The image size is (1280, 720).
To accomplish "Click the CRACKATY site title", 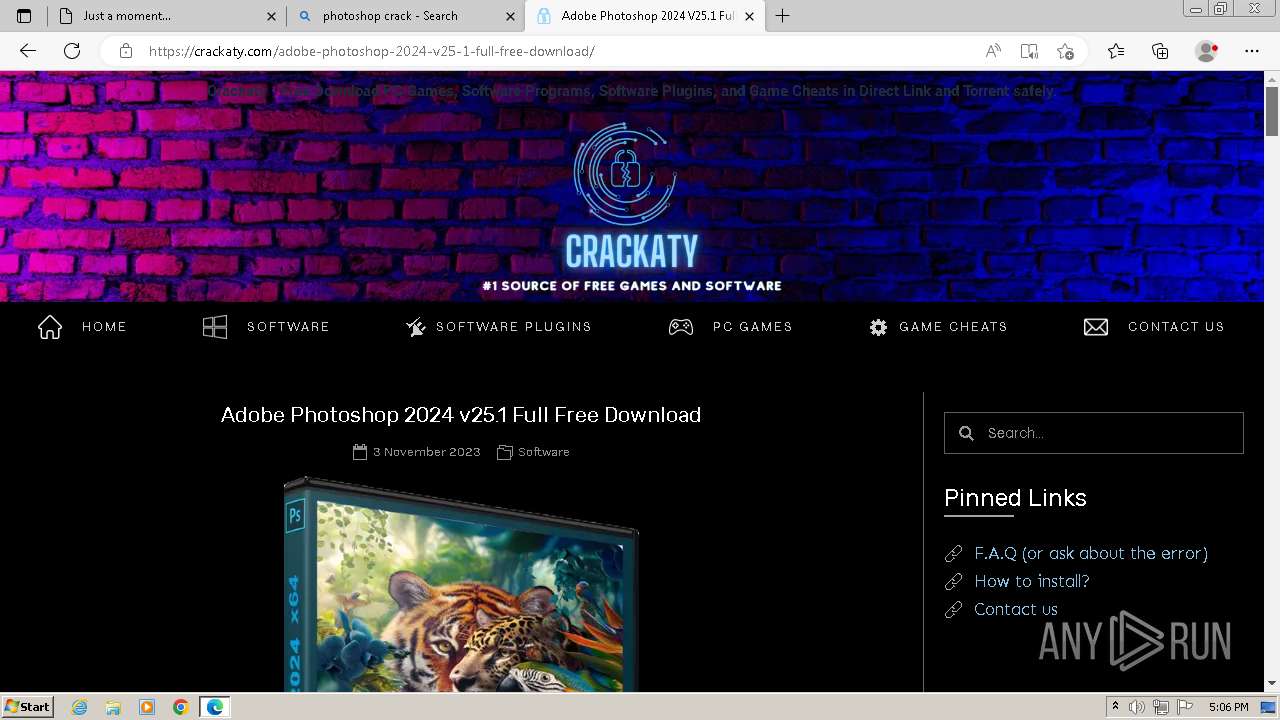I will click(x=632, y=252).
